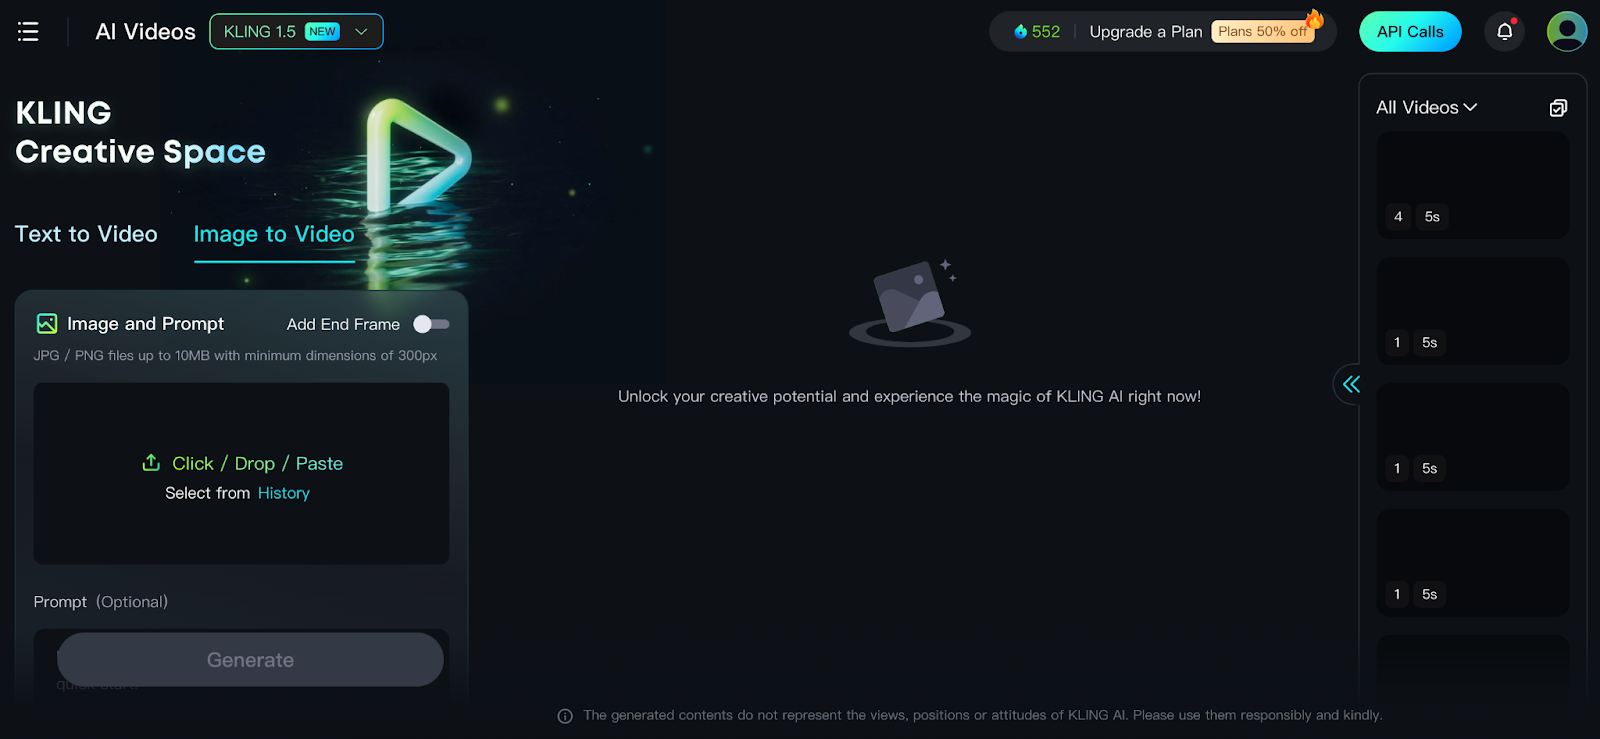Click the image upload drop area
Image resolution: width=1600 pixels, height=739 pixels.
(241, 474)
